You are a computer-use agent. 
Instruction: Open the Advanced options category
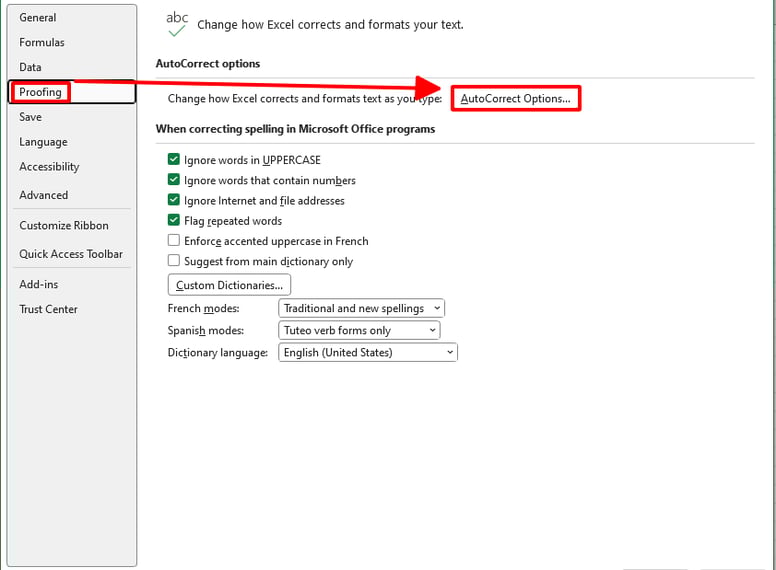coord(44,195)
